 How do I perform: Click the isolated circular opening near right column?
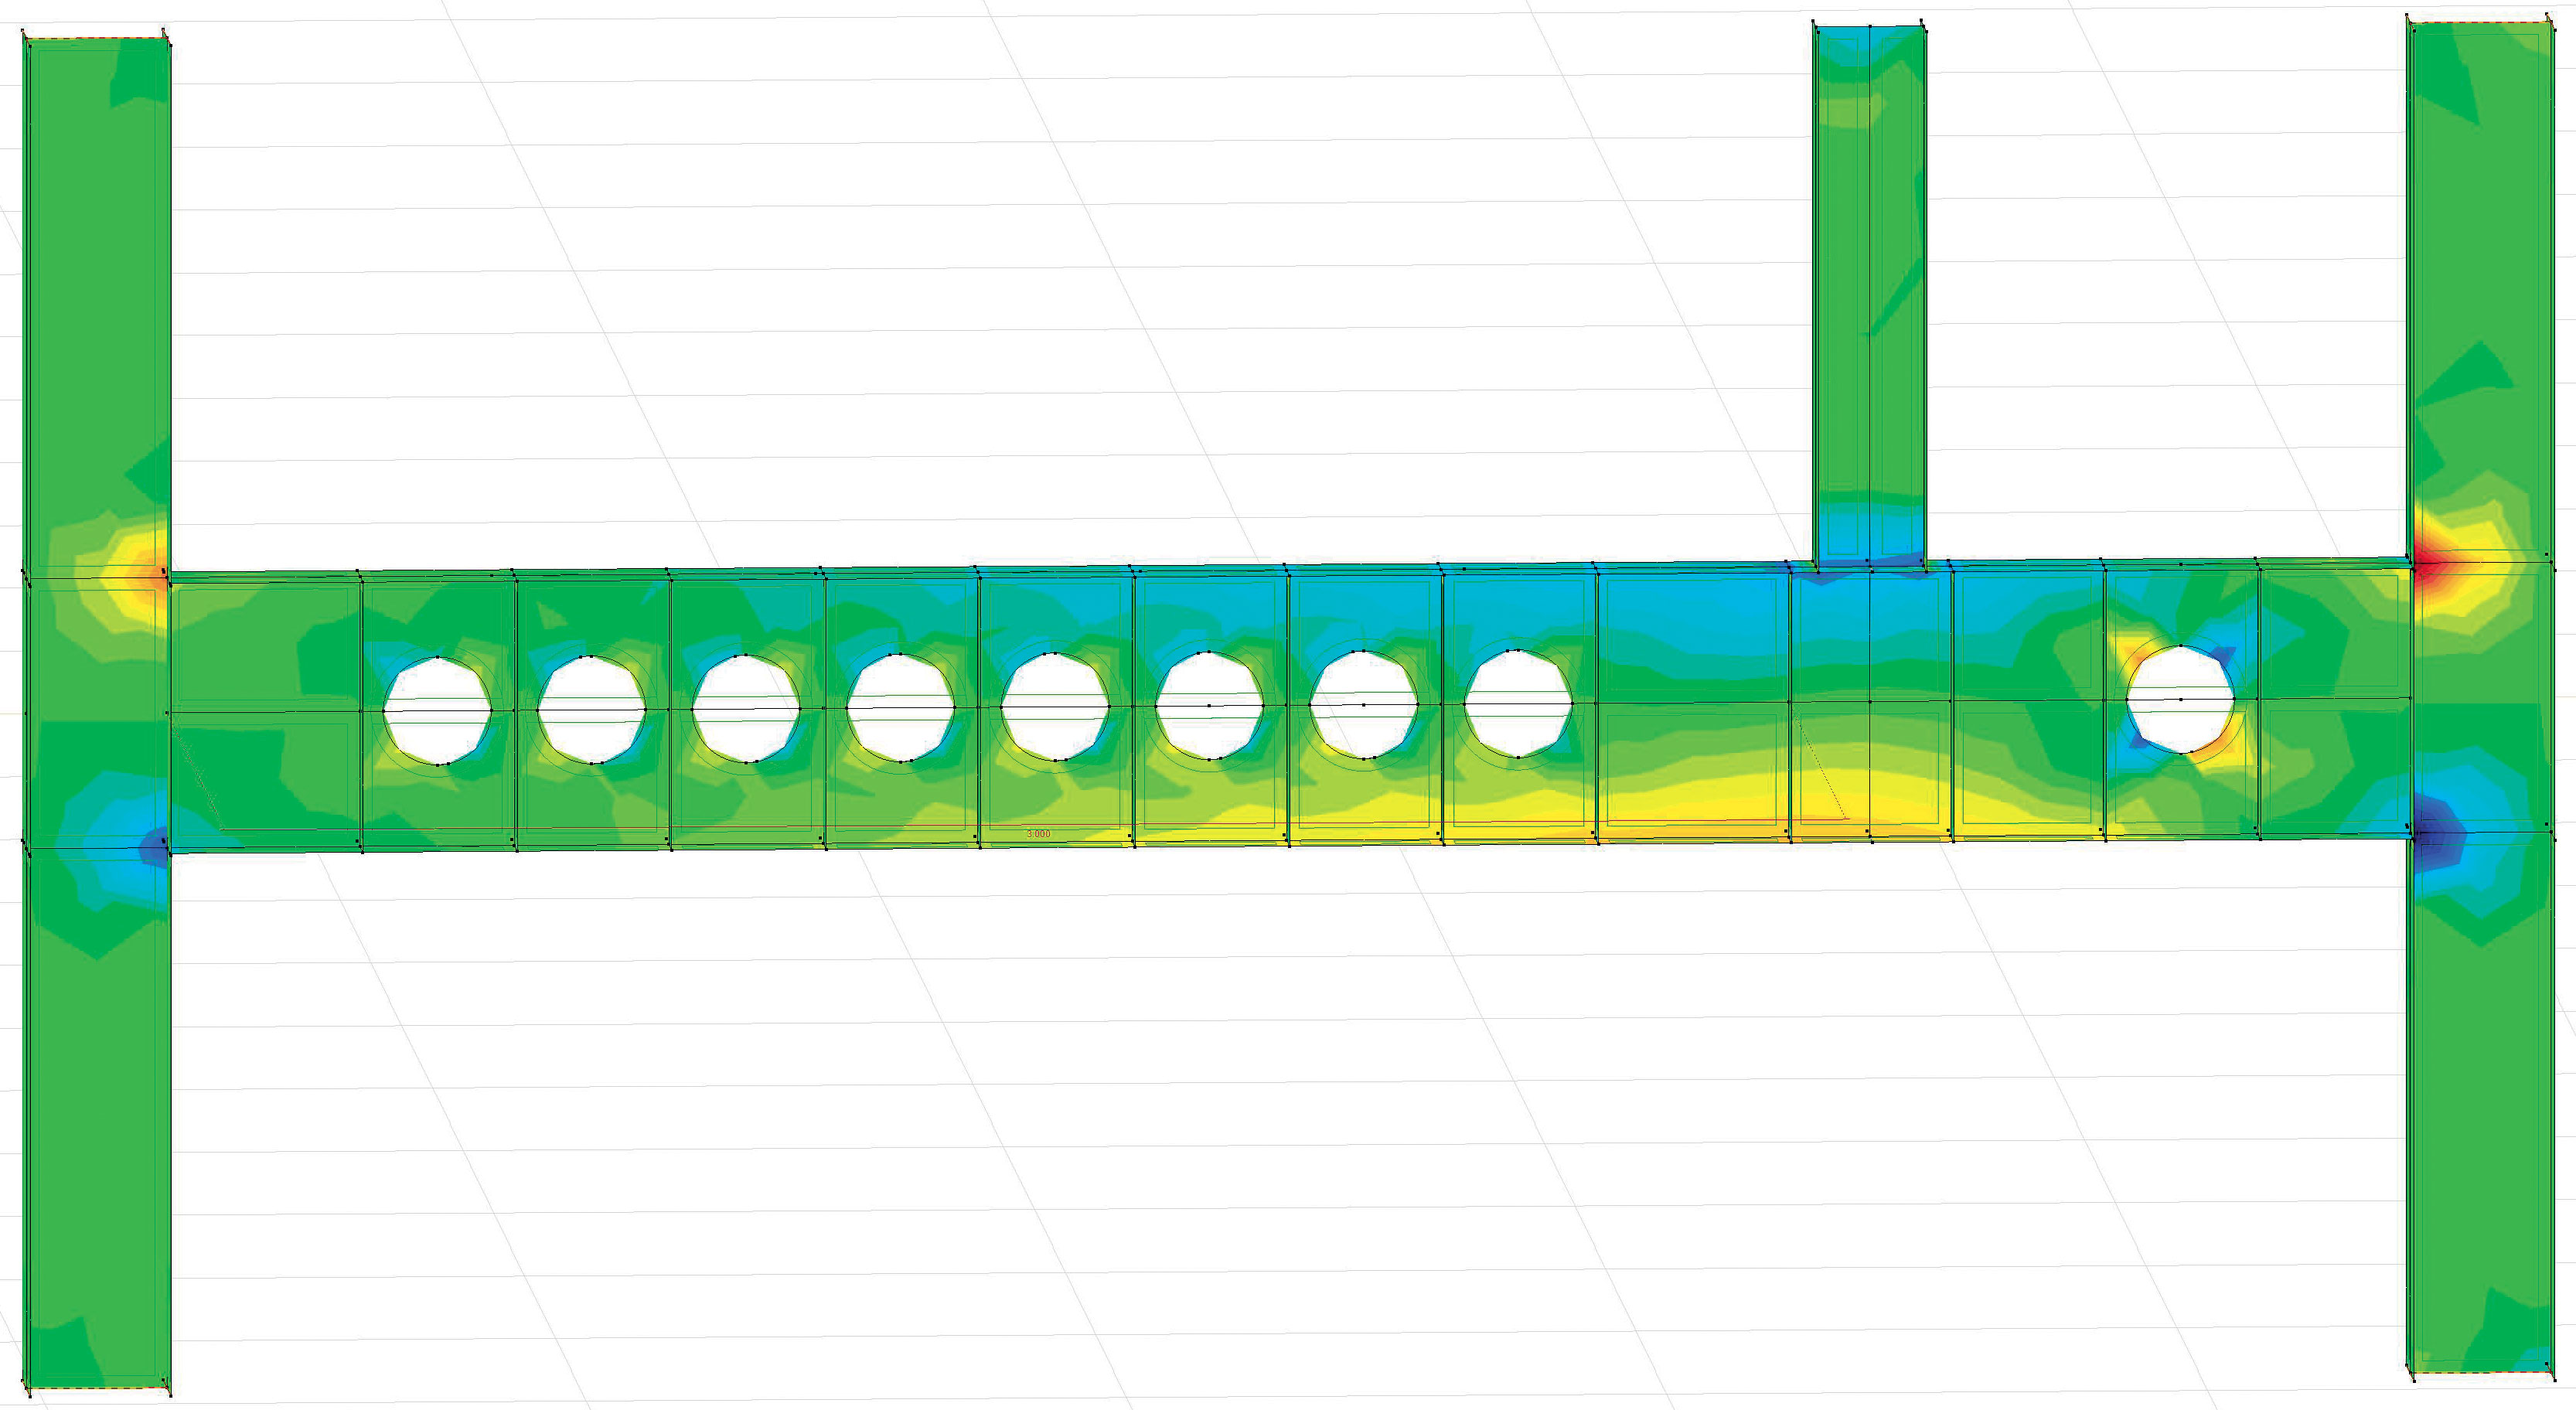2180,699
